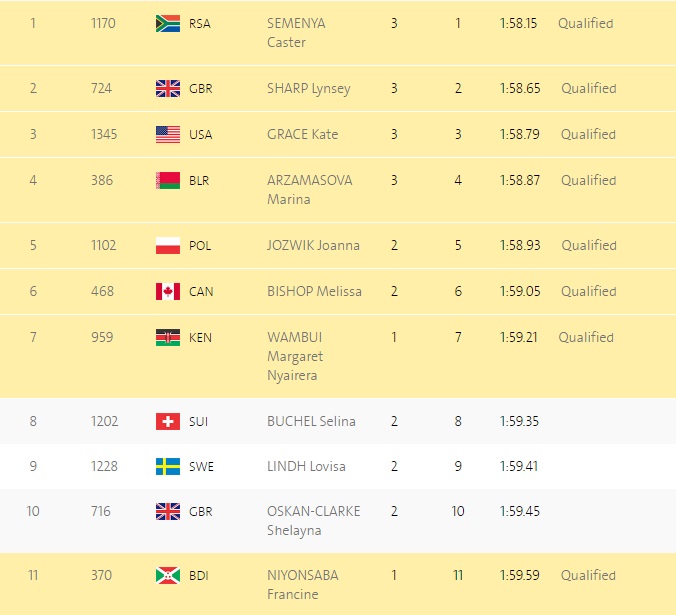Click the Switzerland flag icon
Screen dimensions: 676x615
[168, 421]
